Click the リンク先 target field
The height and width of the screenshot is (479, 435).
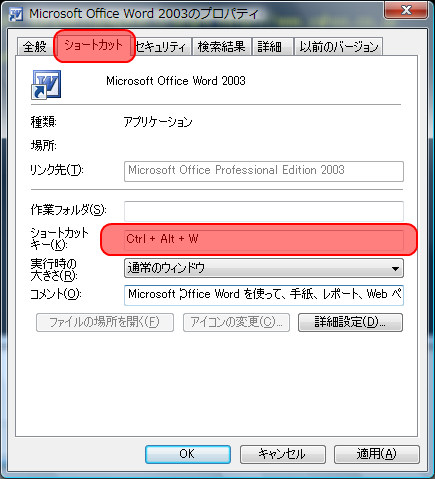[264, 171]
